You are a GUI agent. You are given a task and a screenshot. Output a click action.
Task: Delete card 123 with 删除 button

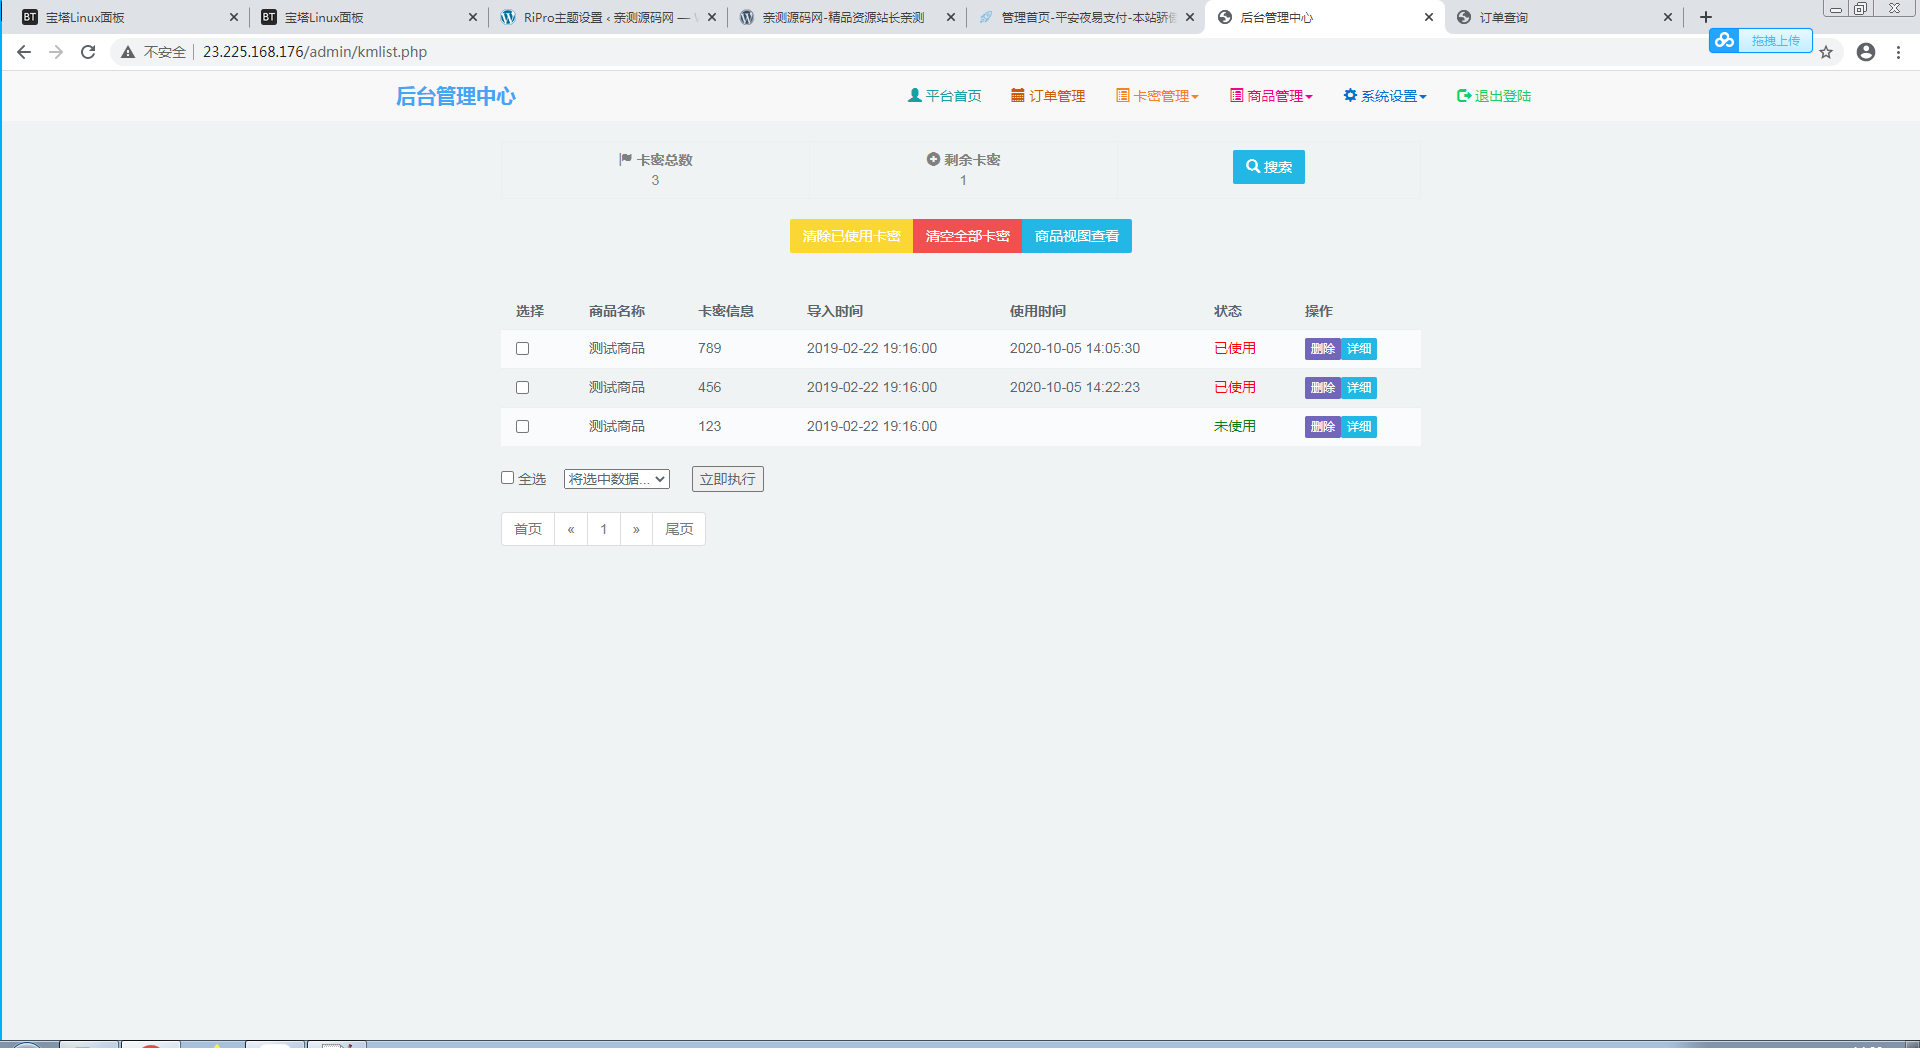point(1322,427)
